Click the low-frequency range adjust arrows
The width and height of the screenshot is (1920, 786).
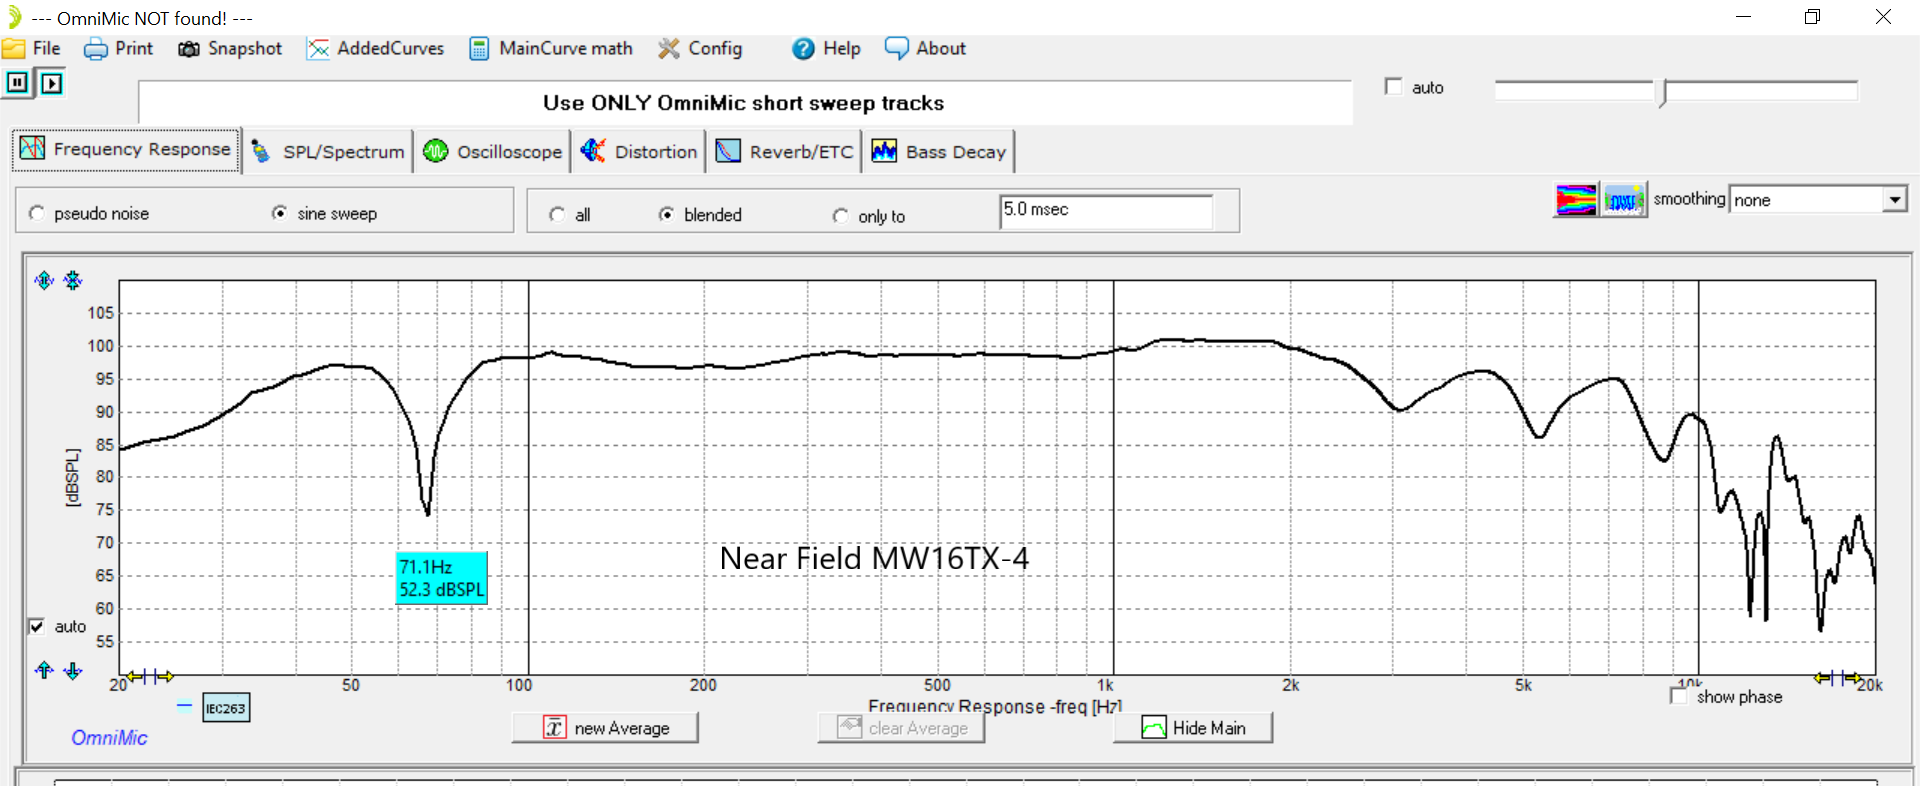(x=150, y=677)
